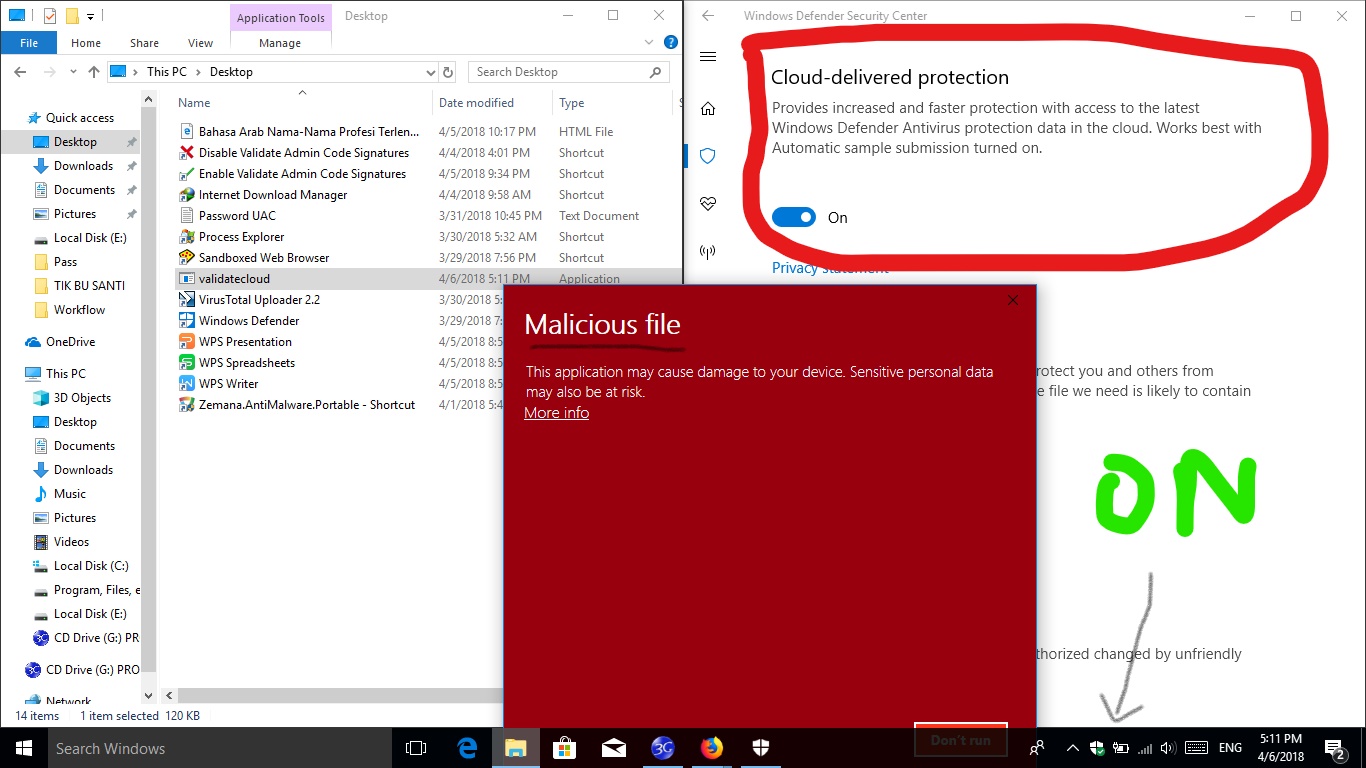This screenshot has width=1366, height=768.
Task: Open Task View on taskbar
Action: coord(416,748)
